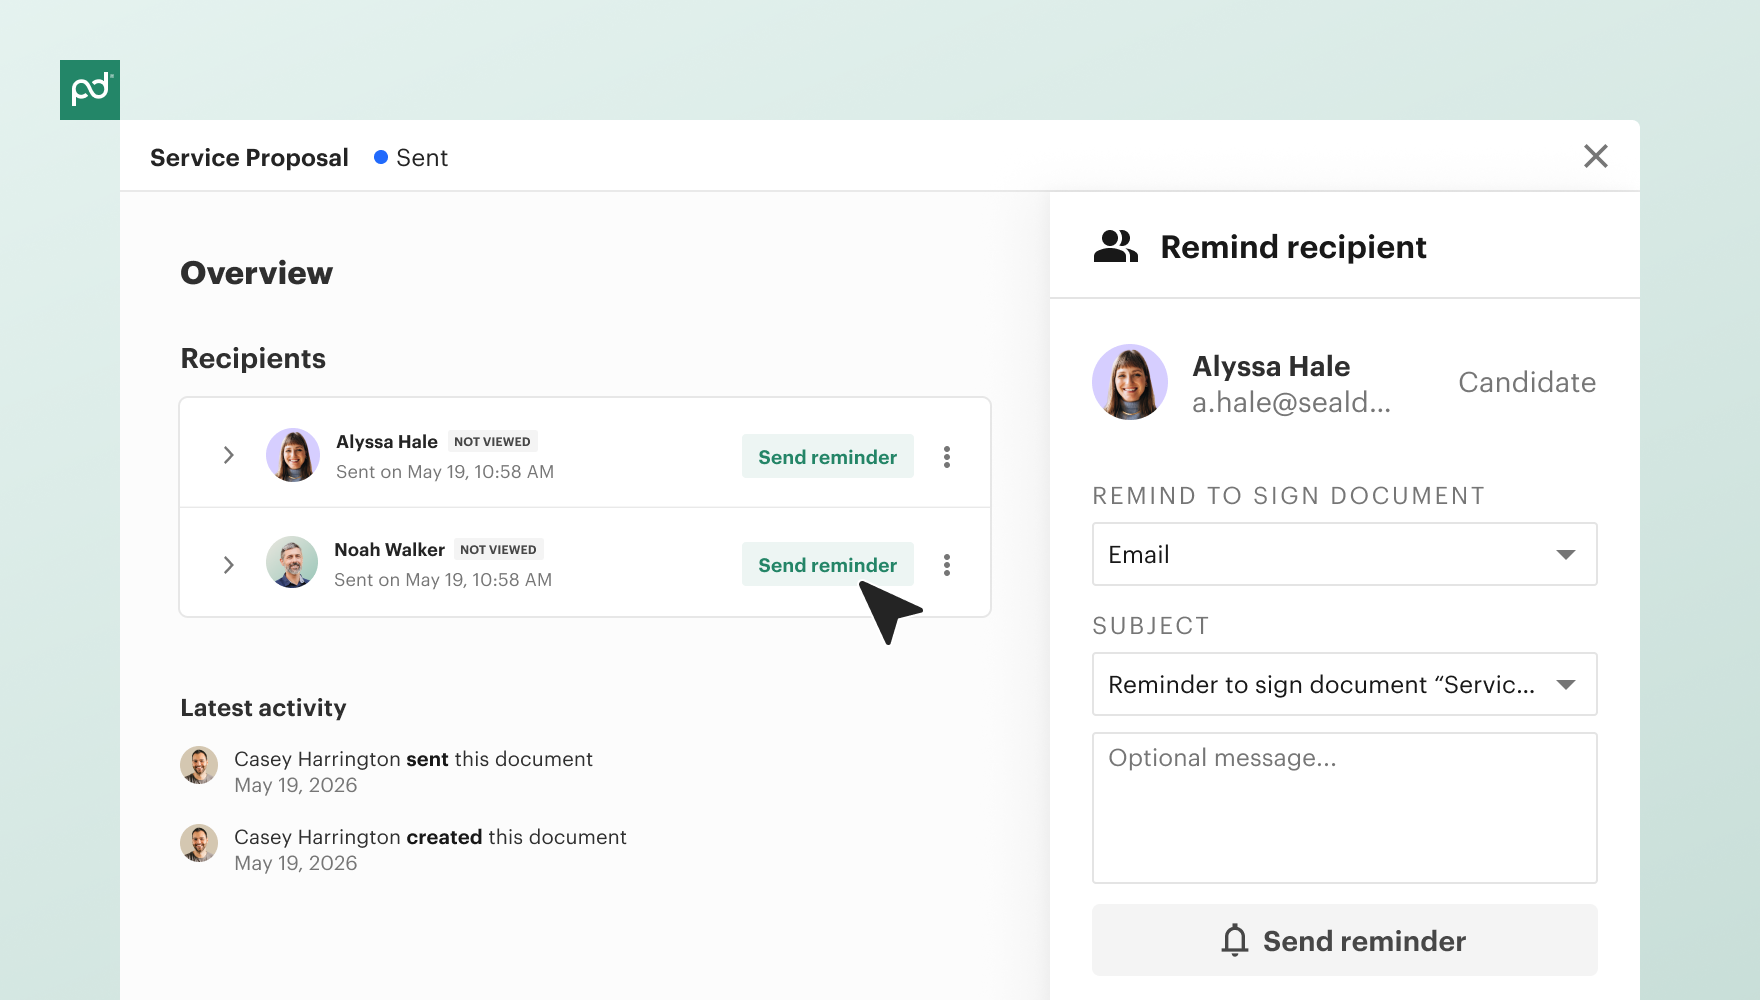The width and height of the screenshot is (1760, 1000).
Task: Click the bell Send reminder button
Action: [1344, 940]
